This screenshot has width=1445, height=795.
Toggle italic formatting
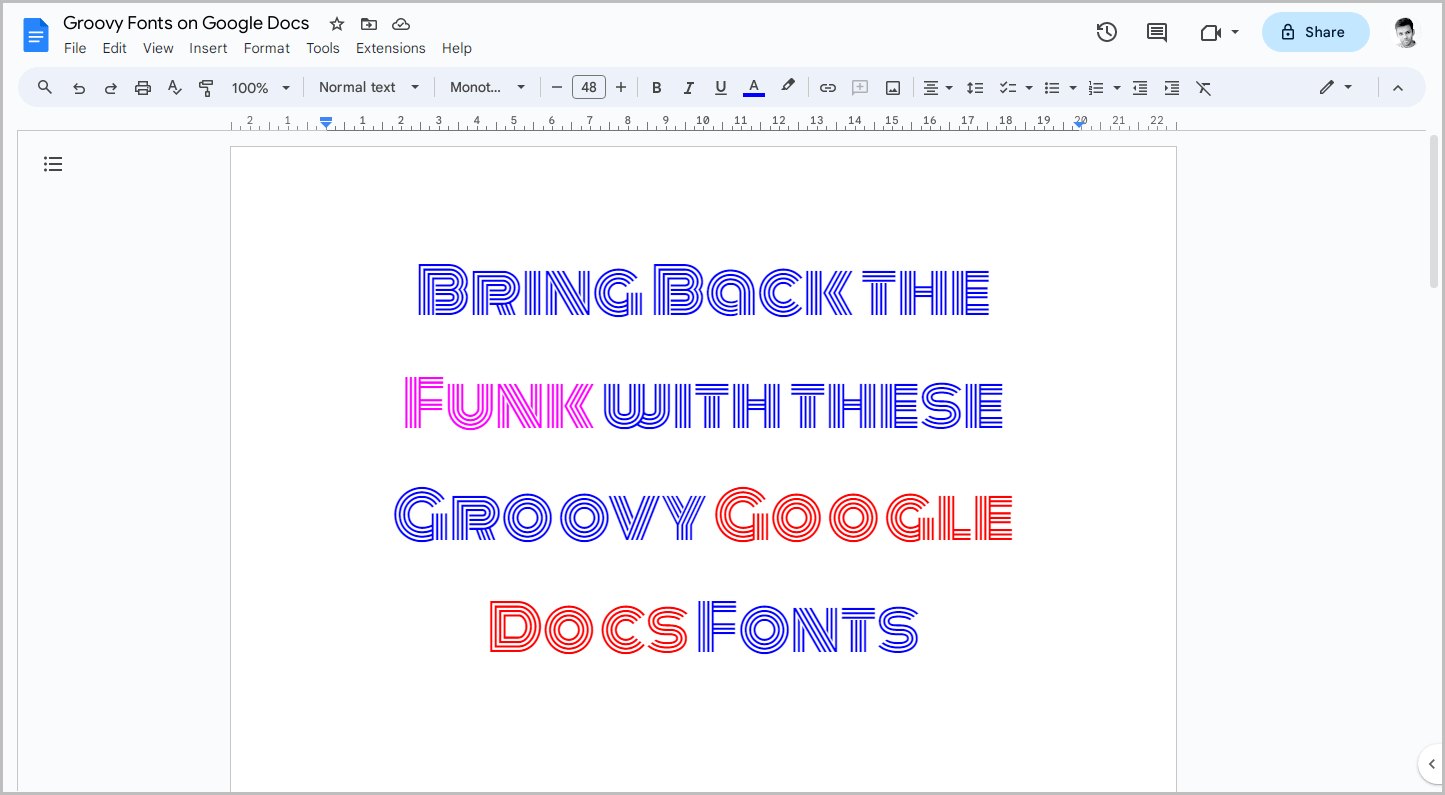[688, 87]
